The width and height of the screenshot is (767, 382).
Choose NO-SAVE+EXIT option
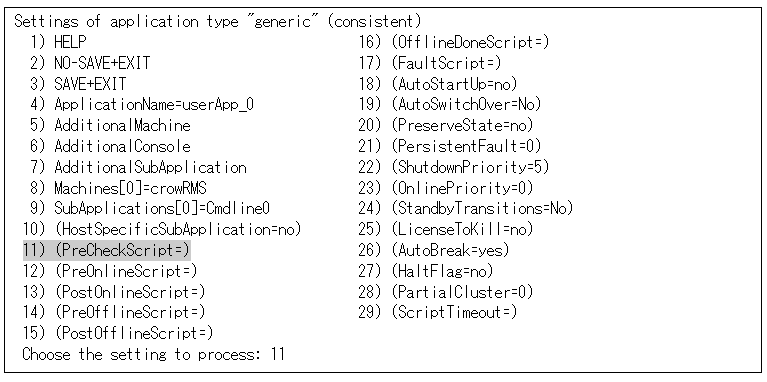click(x=90, y=63)
